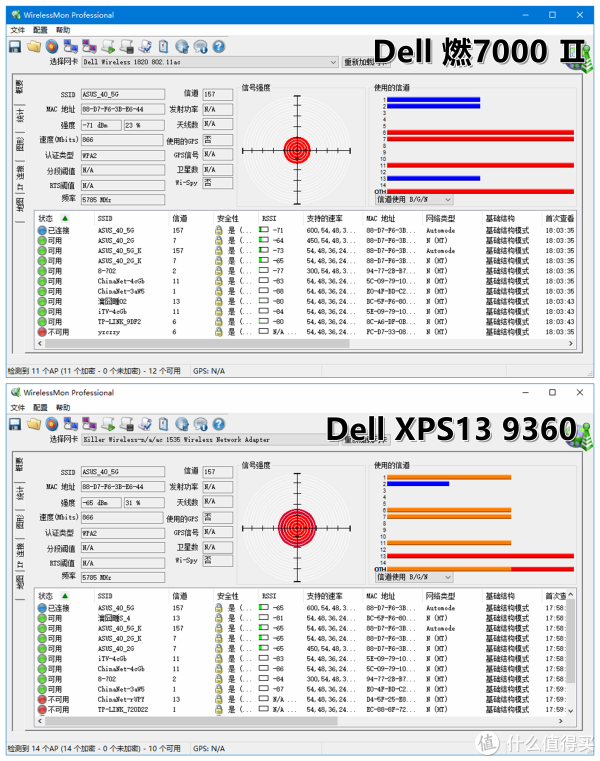Click the connect computers icon in lower toolbar
Screen dimensions: 600x761
click(70, 424)
